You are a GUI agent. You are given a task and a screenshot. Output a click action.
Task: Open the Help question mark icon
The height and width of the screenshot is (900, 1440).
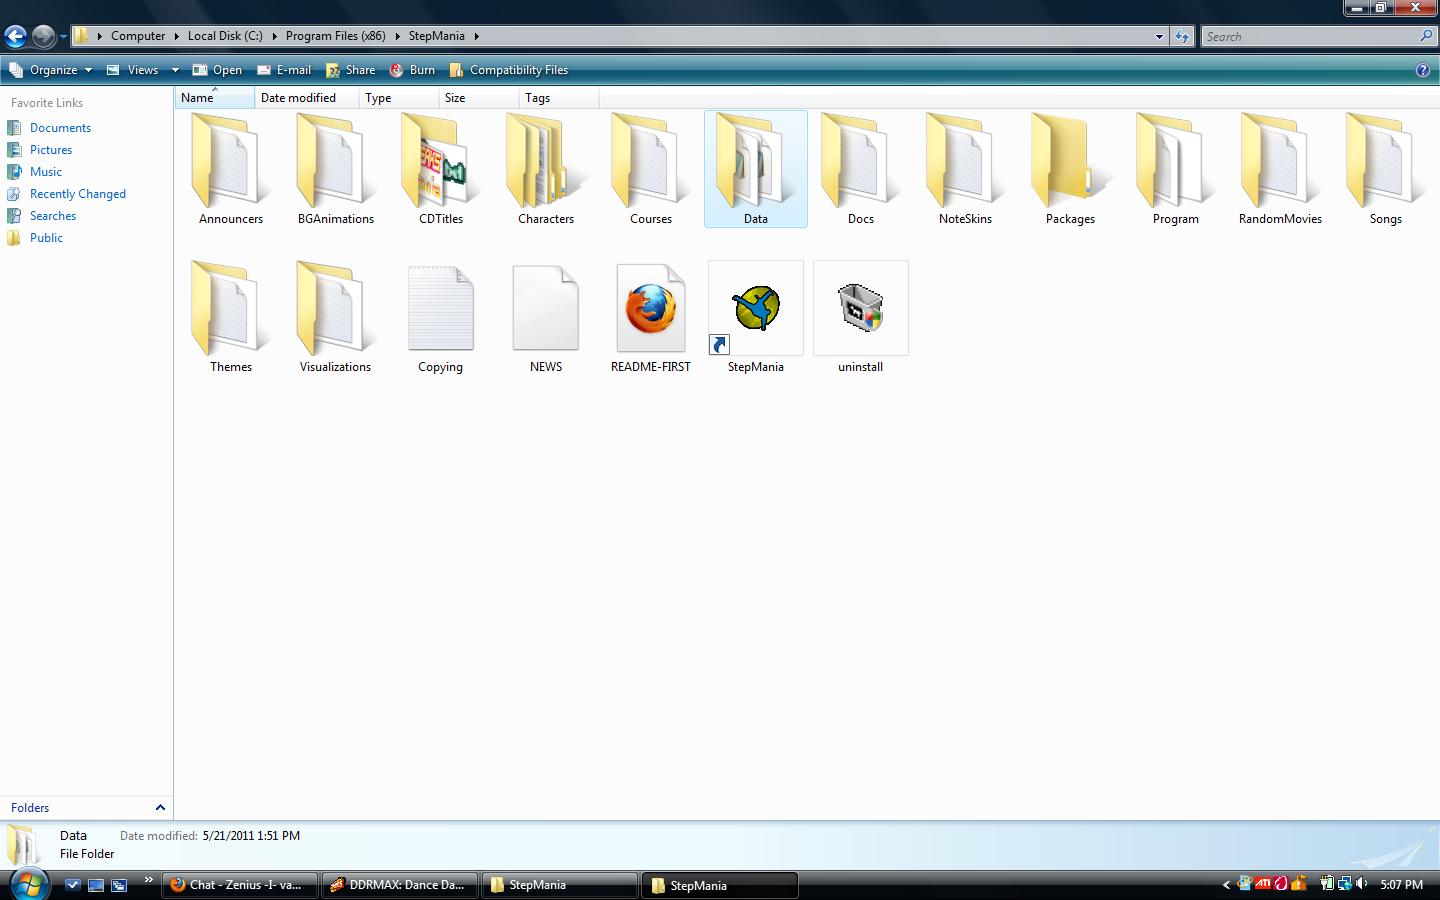click(1423, 70)
